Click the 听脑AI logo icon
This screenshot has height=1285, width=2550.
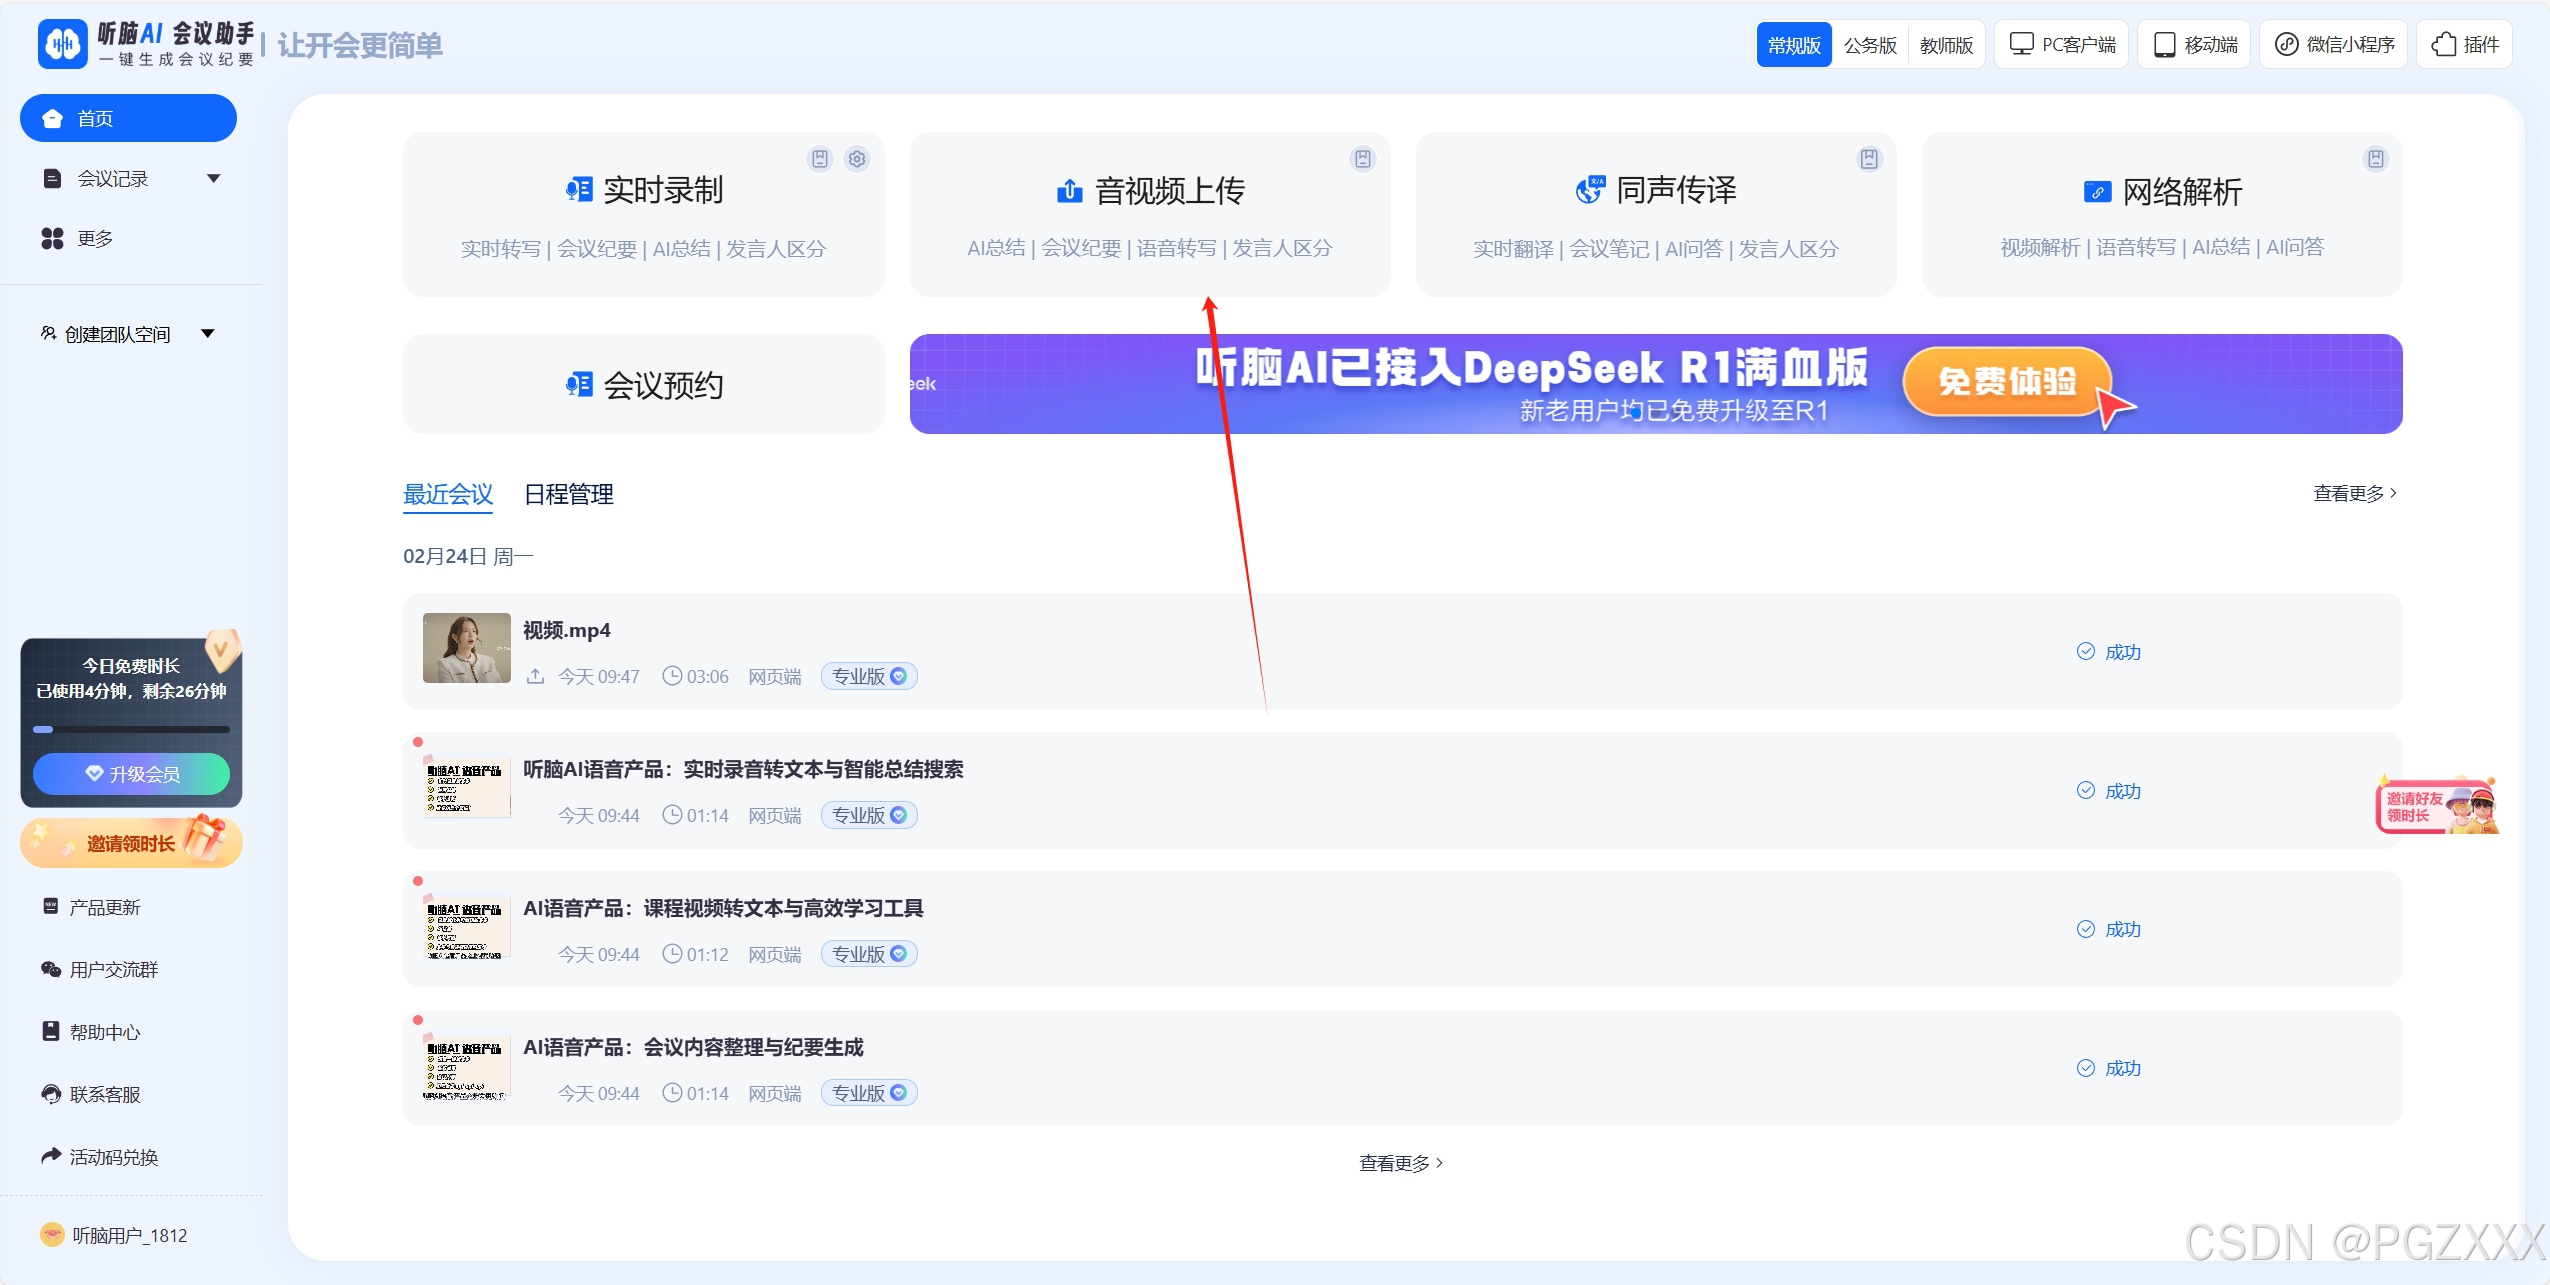(x=63, y=44)
